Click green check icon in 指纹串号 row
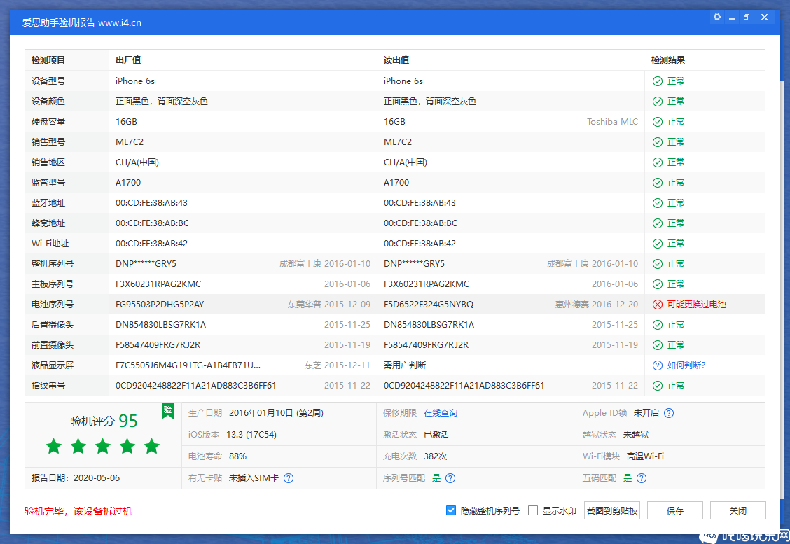Image resolution: width=790 pixels, height=544 pixels. tap(657, 386)
